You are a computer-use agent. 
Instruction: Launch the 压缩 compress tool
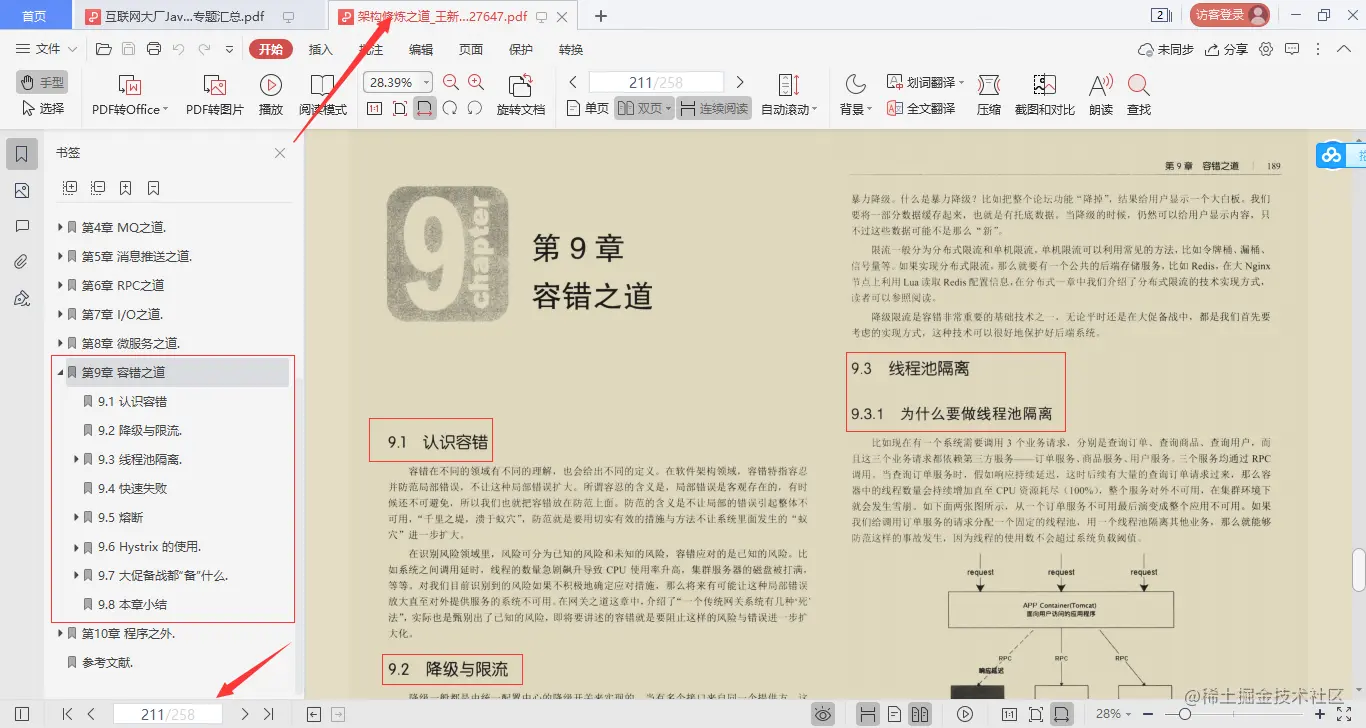987,94
